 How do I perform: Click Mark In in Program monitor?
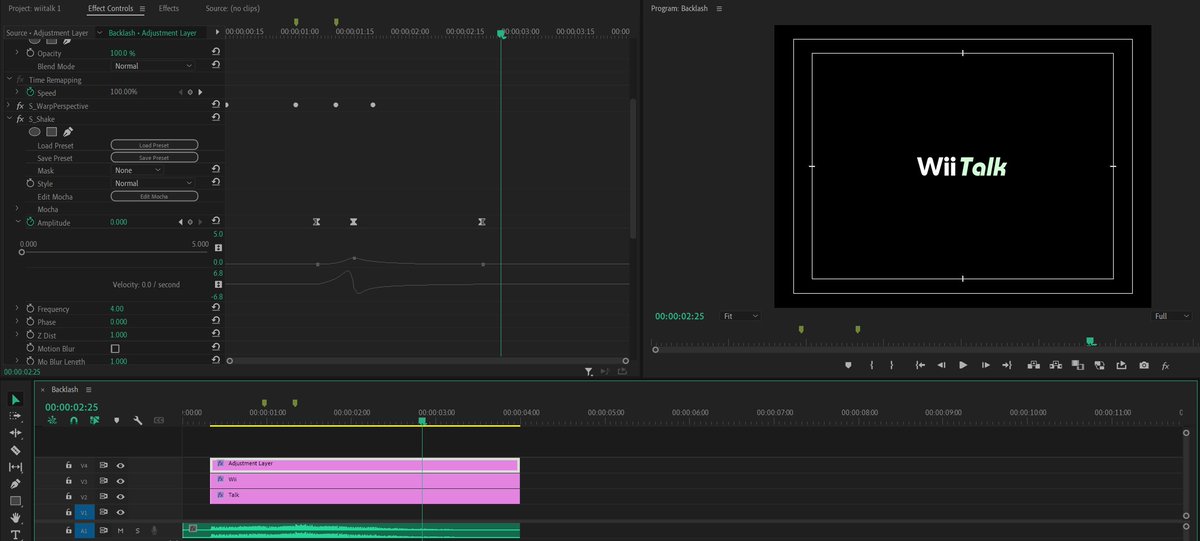coord(872,365)
